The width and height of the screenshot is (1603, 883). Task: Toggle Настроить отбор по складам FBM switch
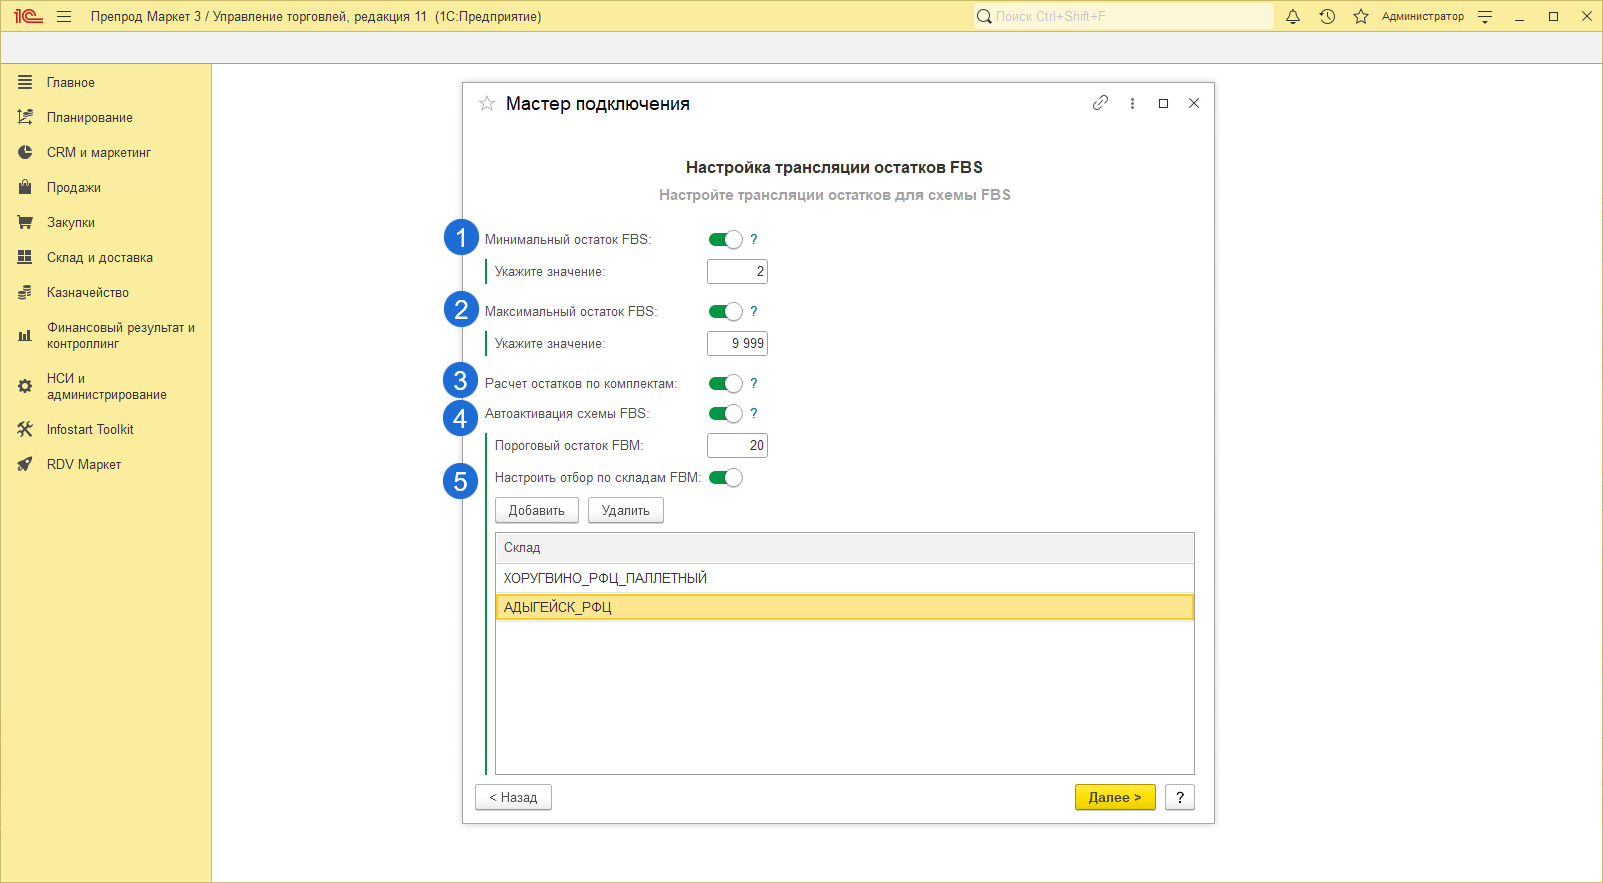(x=726, y=477)
